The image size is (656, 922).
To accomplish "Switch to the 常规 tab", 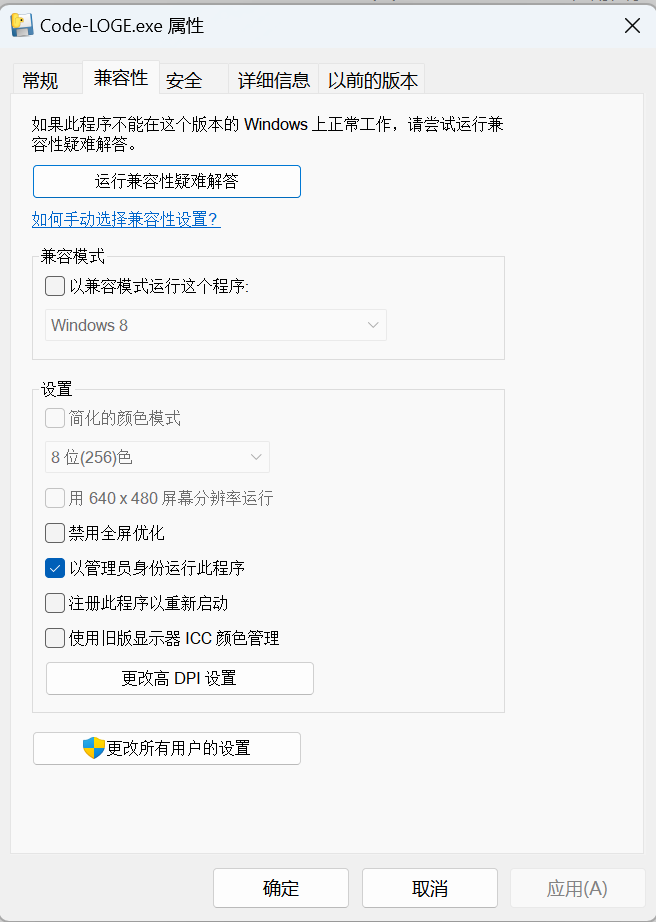I will 41,81.
